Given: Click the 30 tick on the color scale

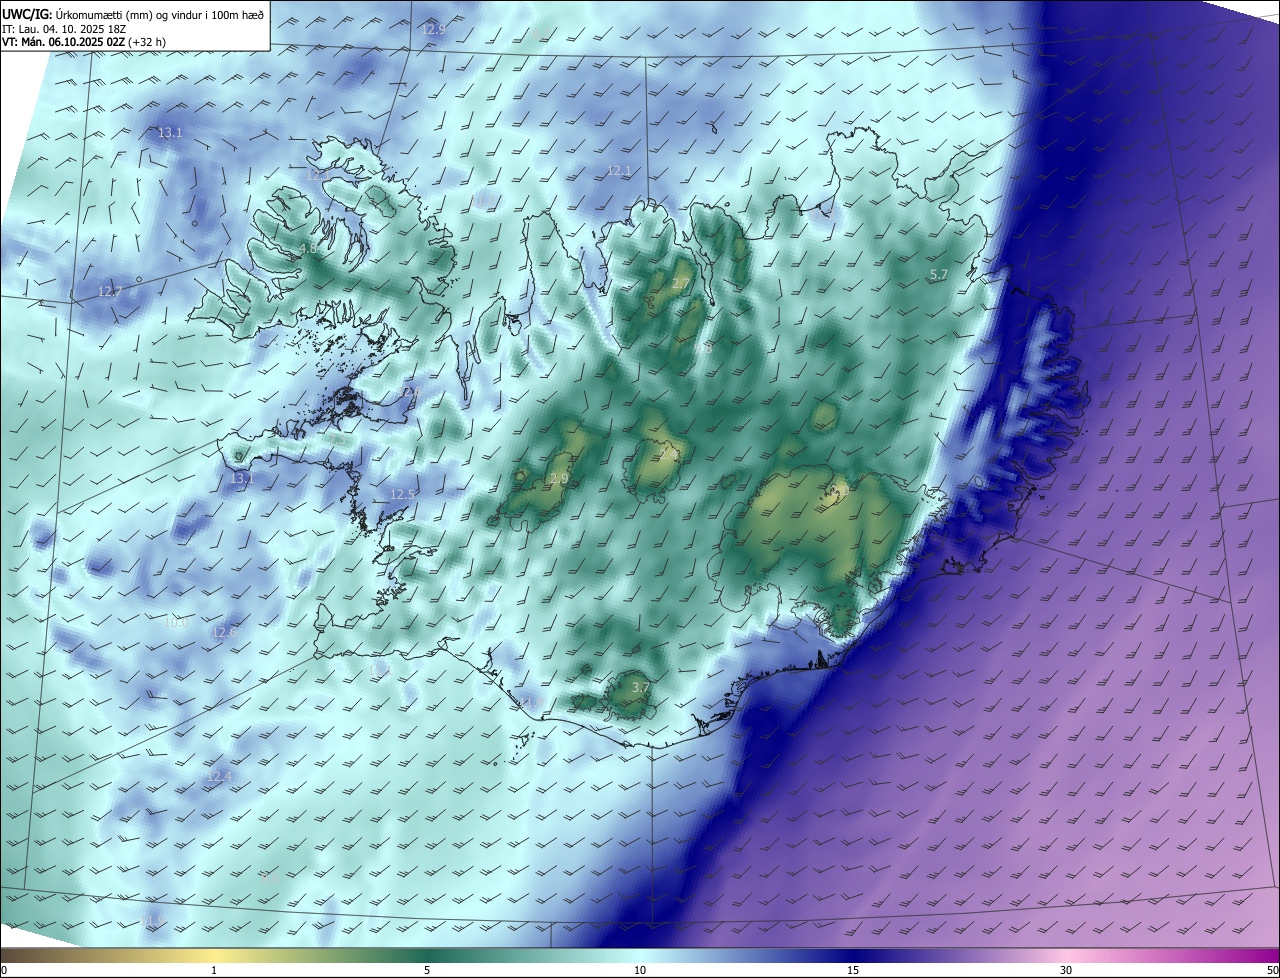Looking at the screenshot, I should [x=1066, y=971].
